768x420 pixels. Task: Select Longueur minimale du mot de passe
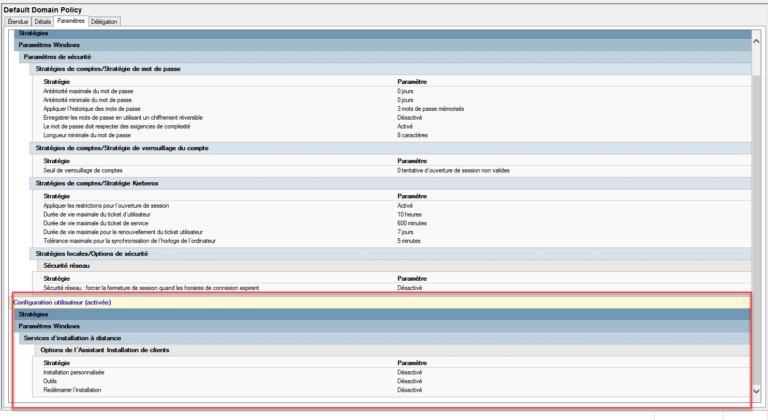(x=392, y=135)
